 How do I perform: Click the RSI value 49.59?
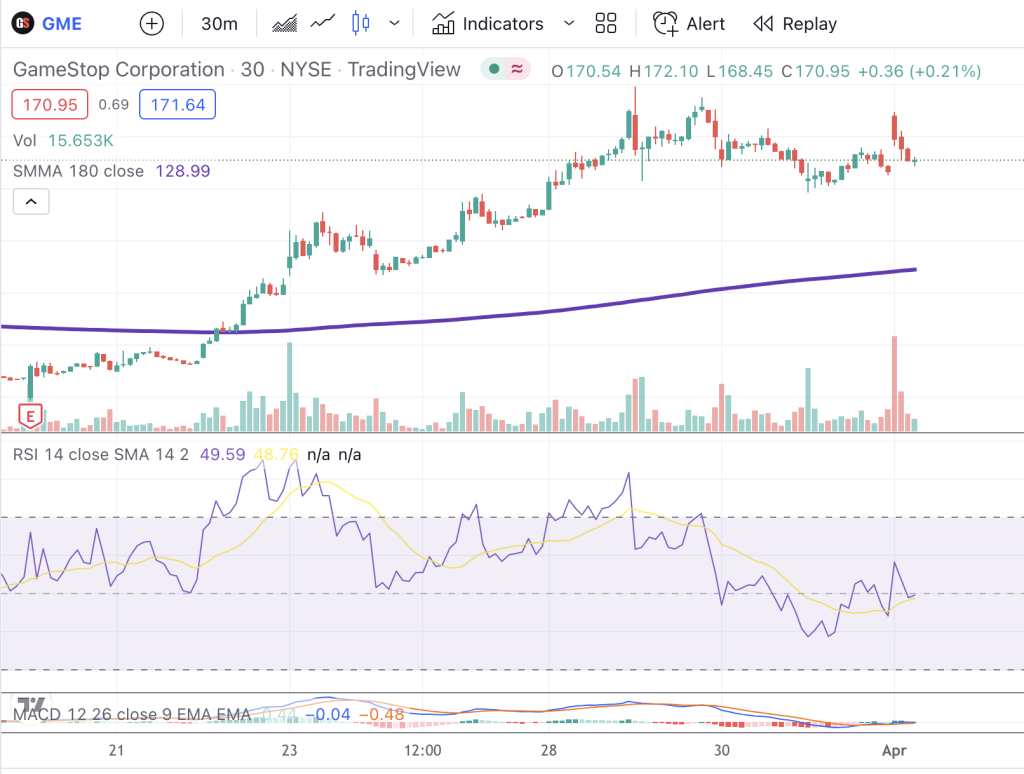223,455
